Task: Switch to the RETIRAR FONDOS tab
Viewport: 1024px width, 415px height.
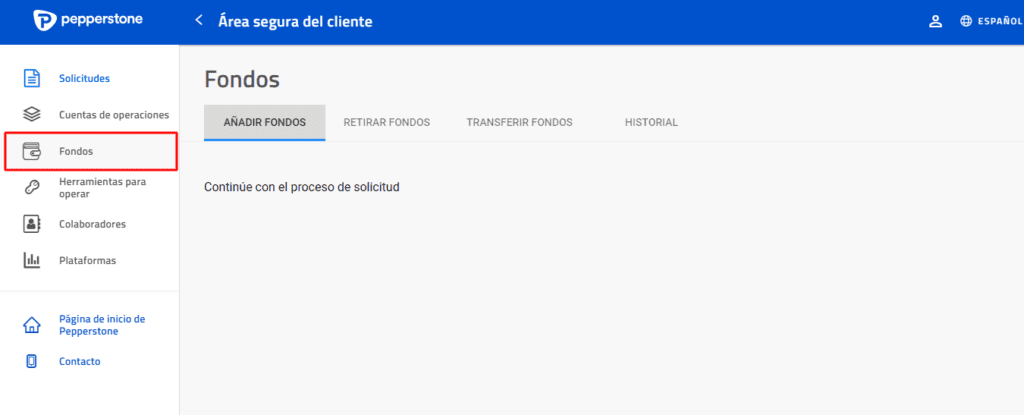Action: click(x=386, y=122)
